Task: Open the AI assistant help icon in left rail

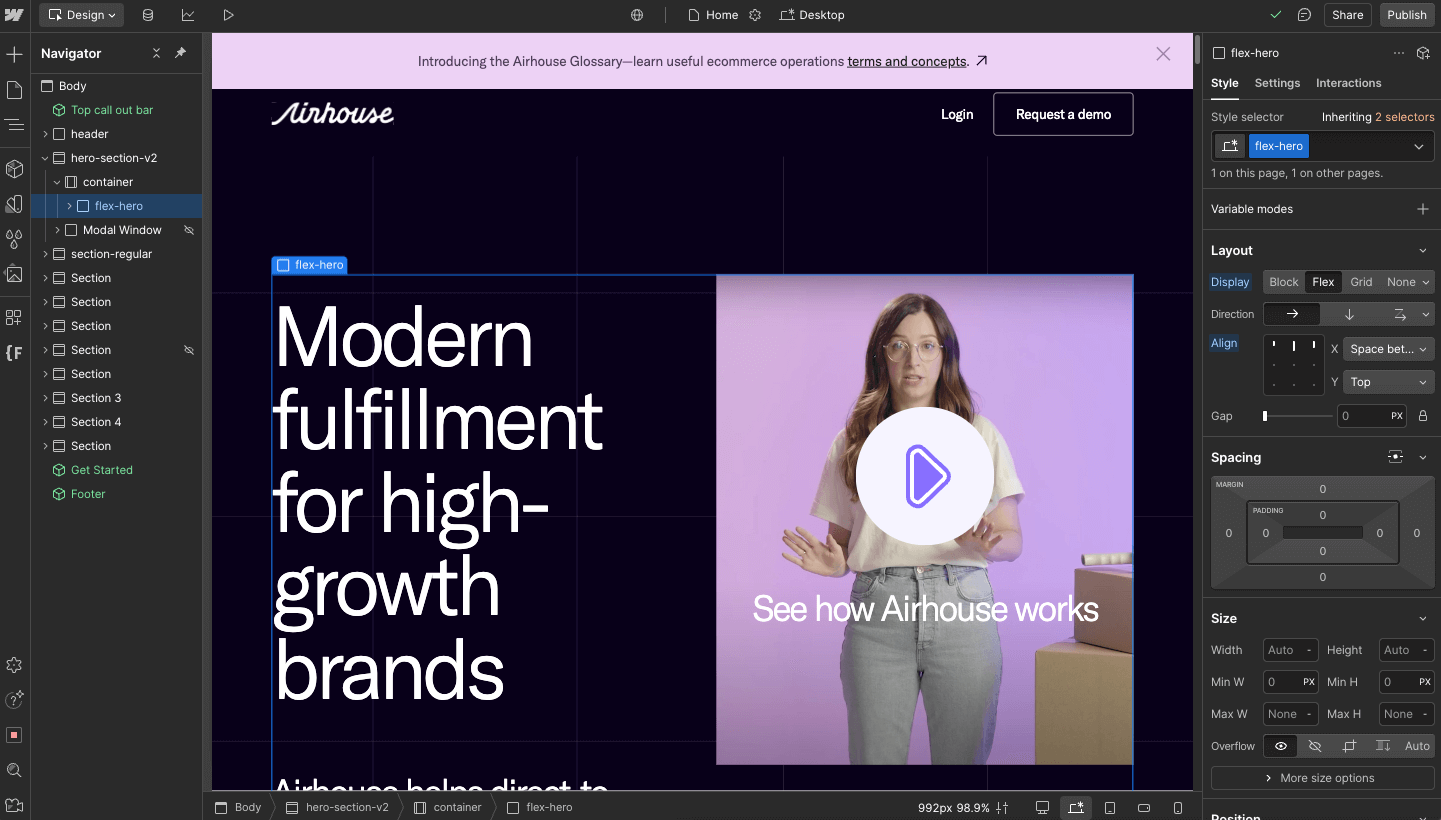Action: (14, 700)
